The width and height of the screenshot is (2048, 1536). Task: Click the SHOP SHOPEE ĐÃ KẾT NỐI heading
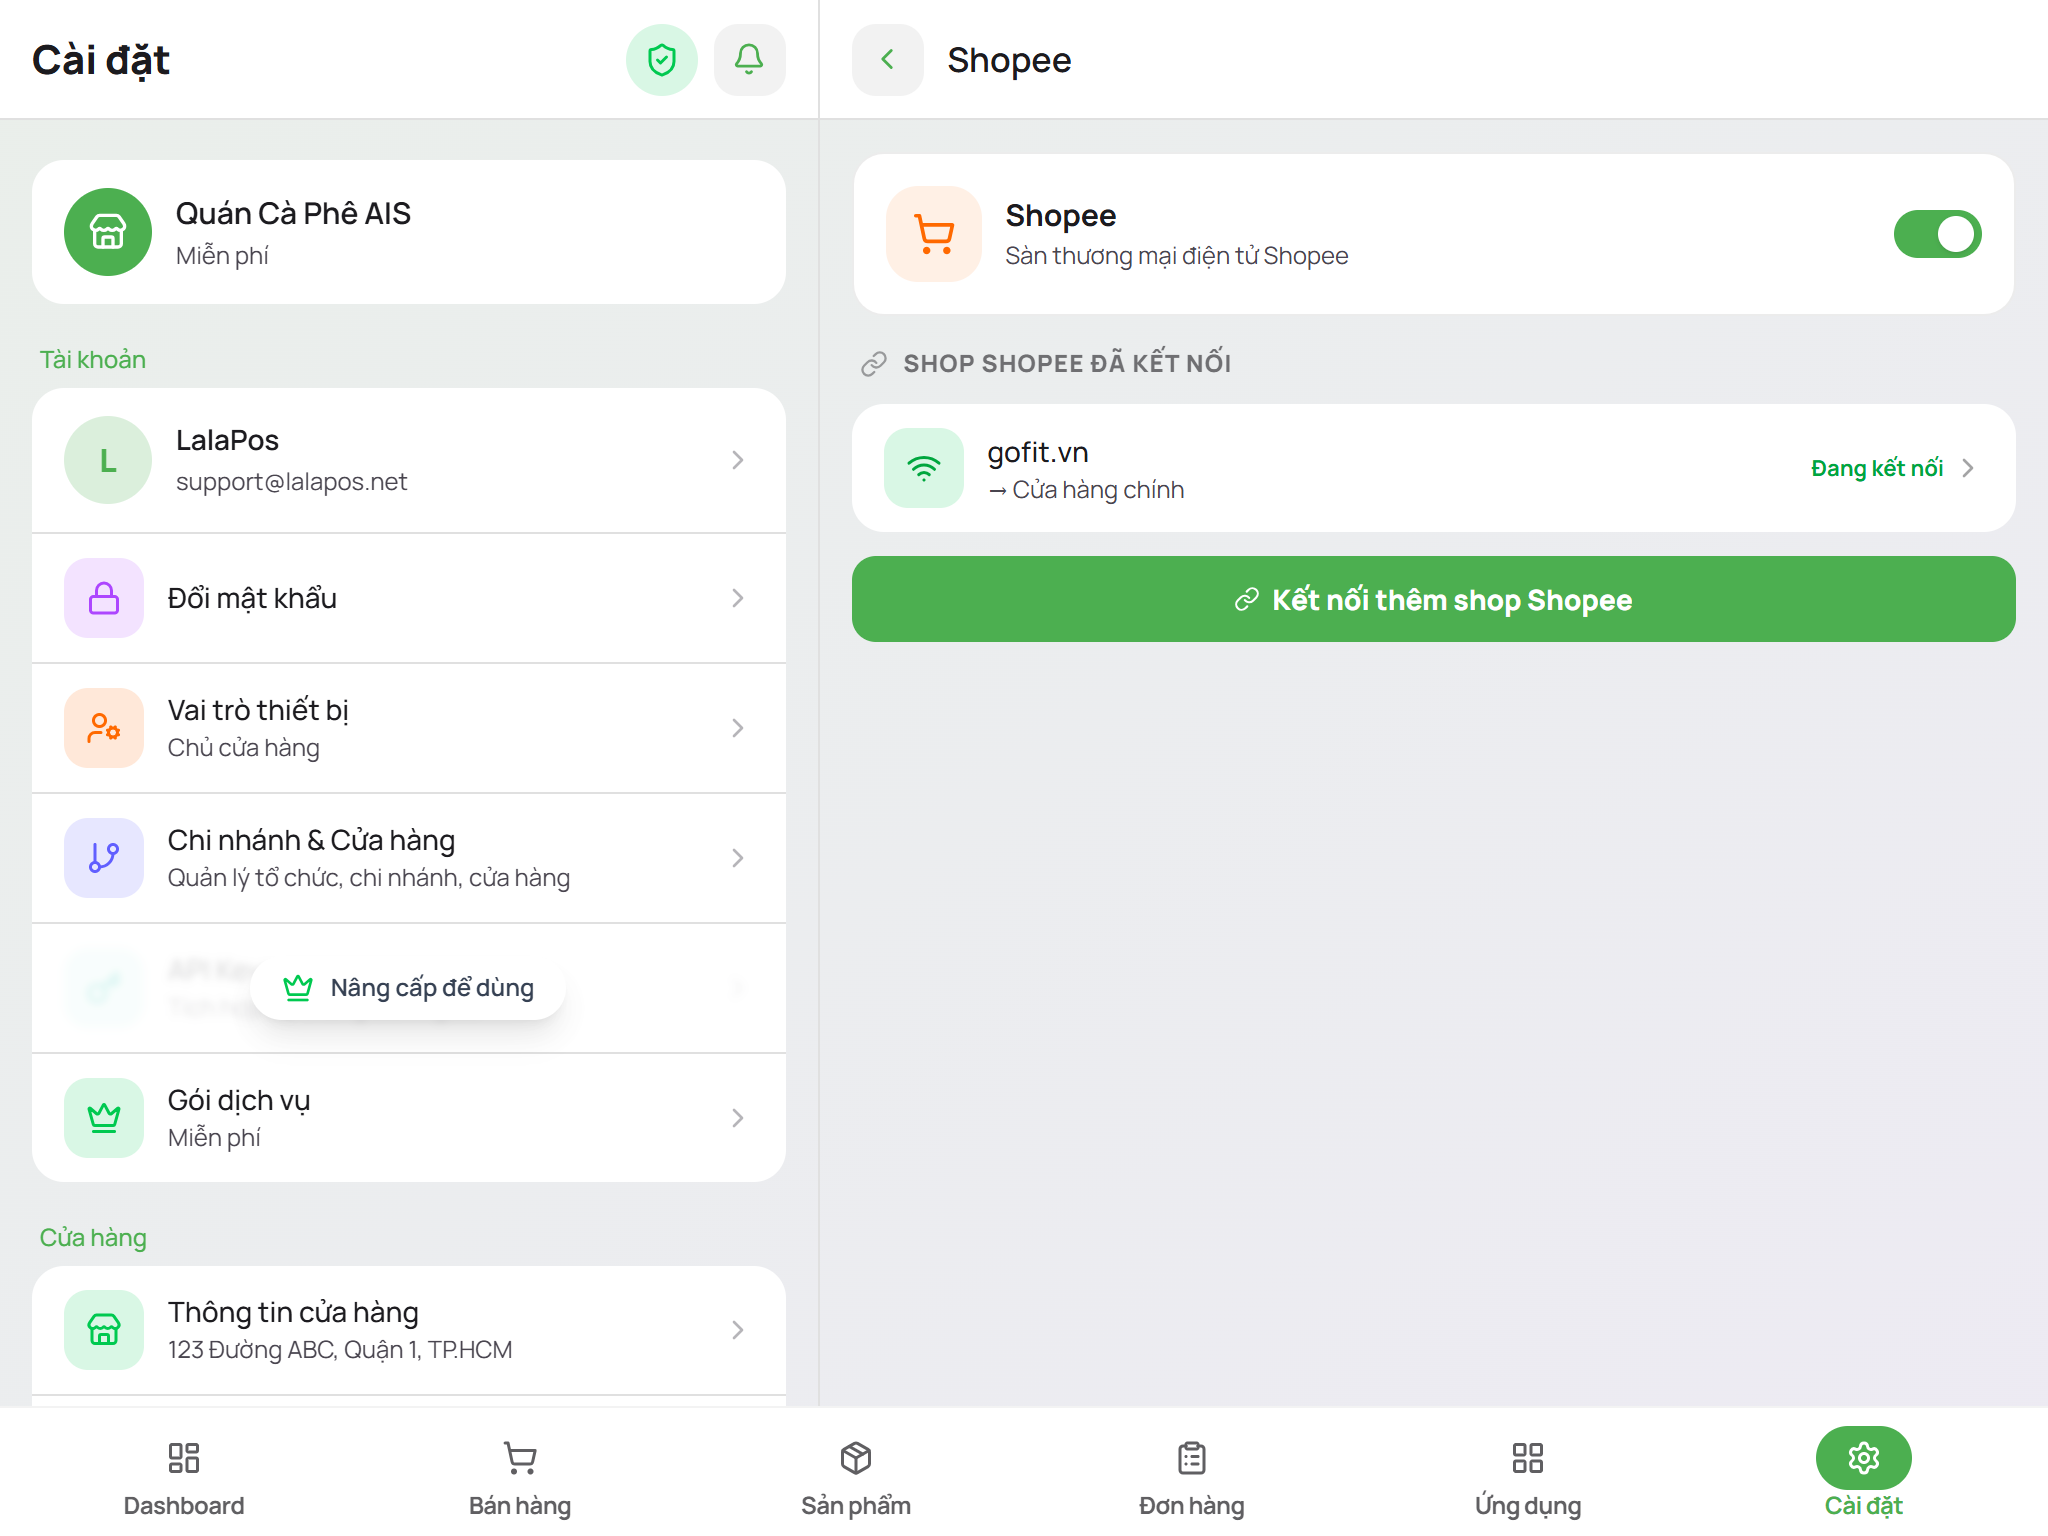(x=1067, y=363)
